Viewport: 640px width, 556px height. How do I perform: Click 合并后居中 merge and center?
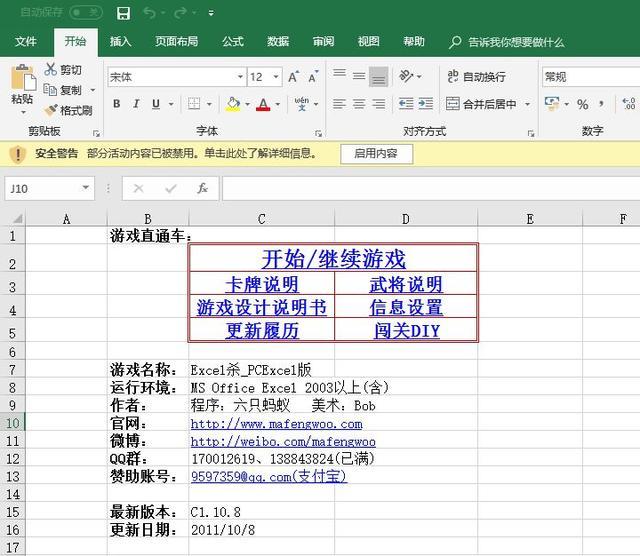point(481,104)
